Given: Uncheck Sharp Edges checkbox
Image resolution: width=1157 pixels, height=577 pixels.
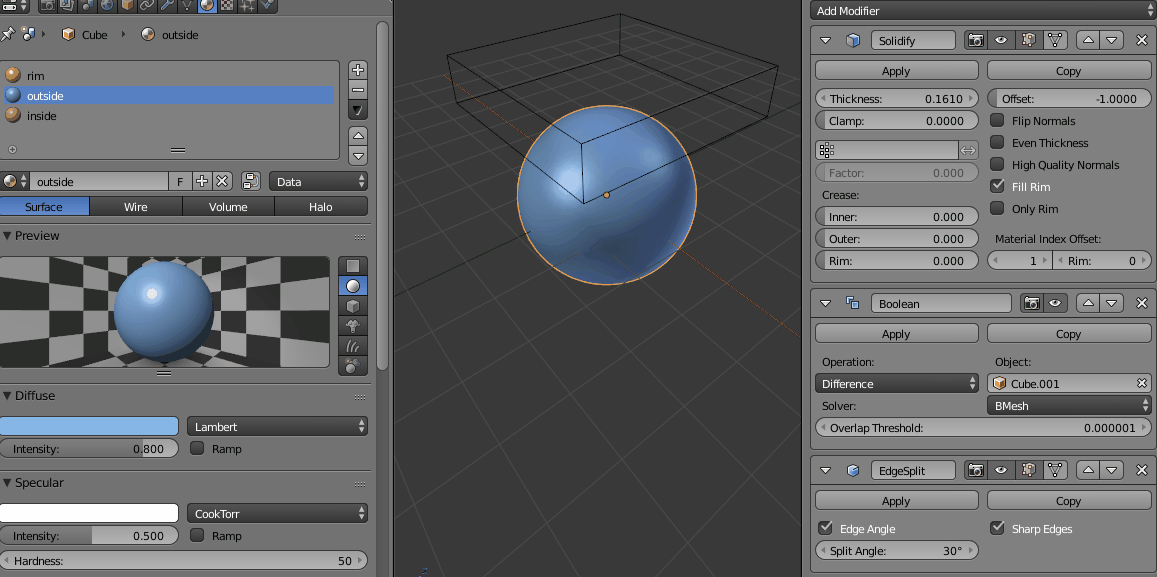Looking at the screenshot, I should [997, 528].
